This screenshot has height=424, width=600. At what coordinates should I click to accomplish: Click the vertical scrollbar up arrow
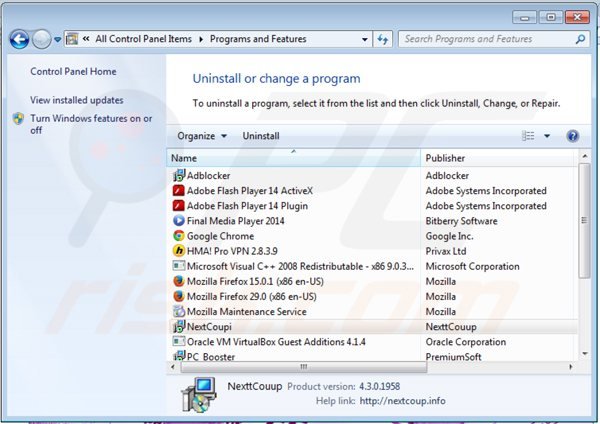click(x=584, y=156)
